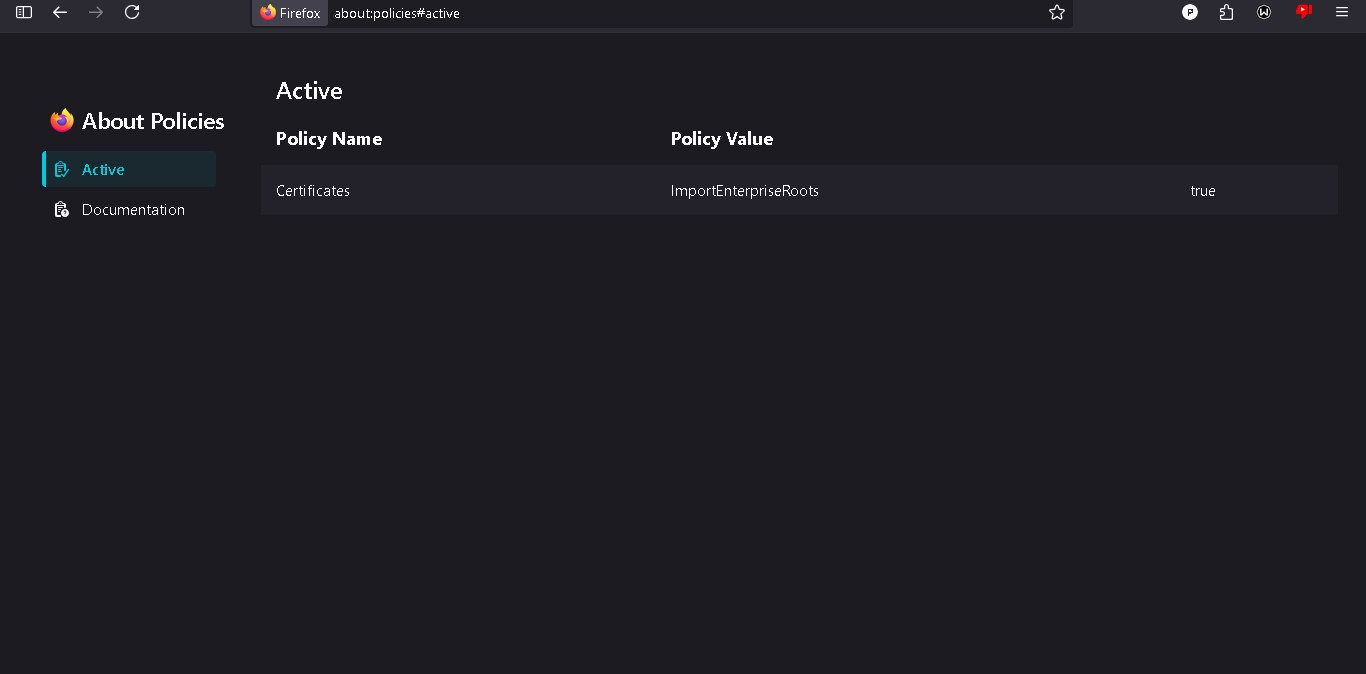Open the Extensions puzzle piece menu

click(x=1227, y=12)
